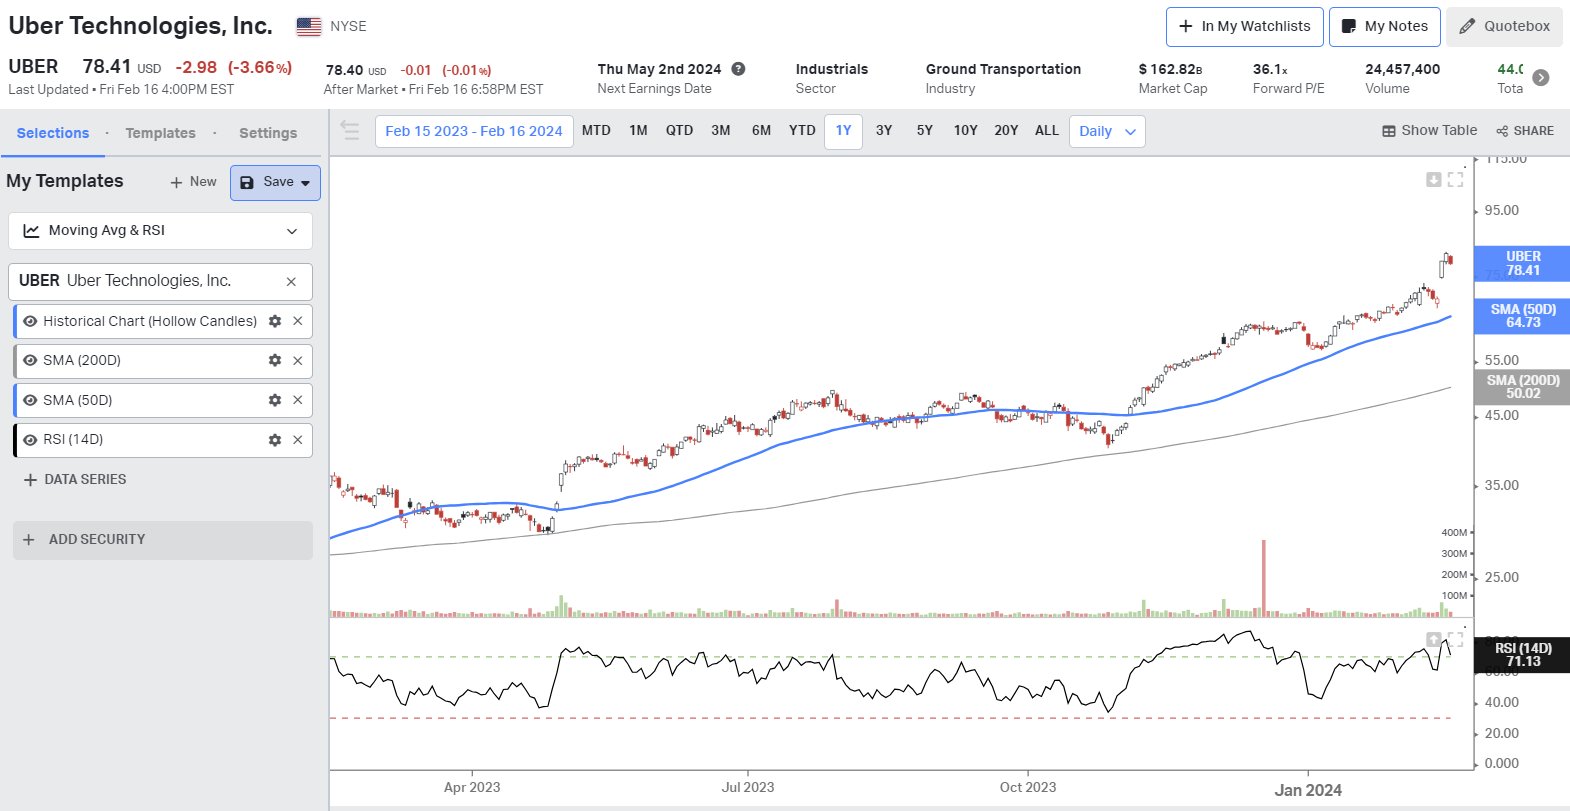
Task: Click ADD SECURITY button
Action: 162,540
